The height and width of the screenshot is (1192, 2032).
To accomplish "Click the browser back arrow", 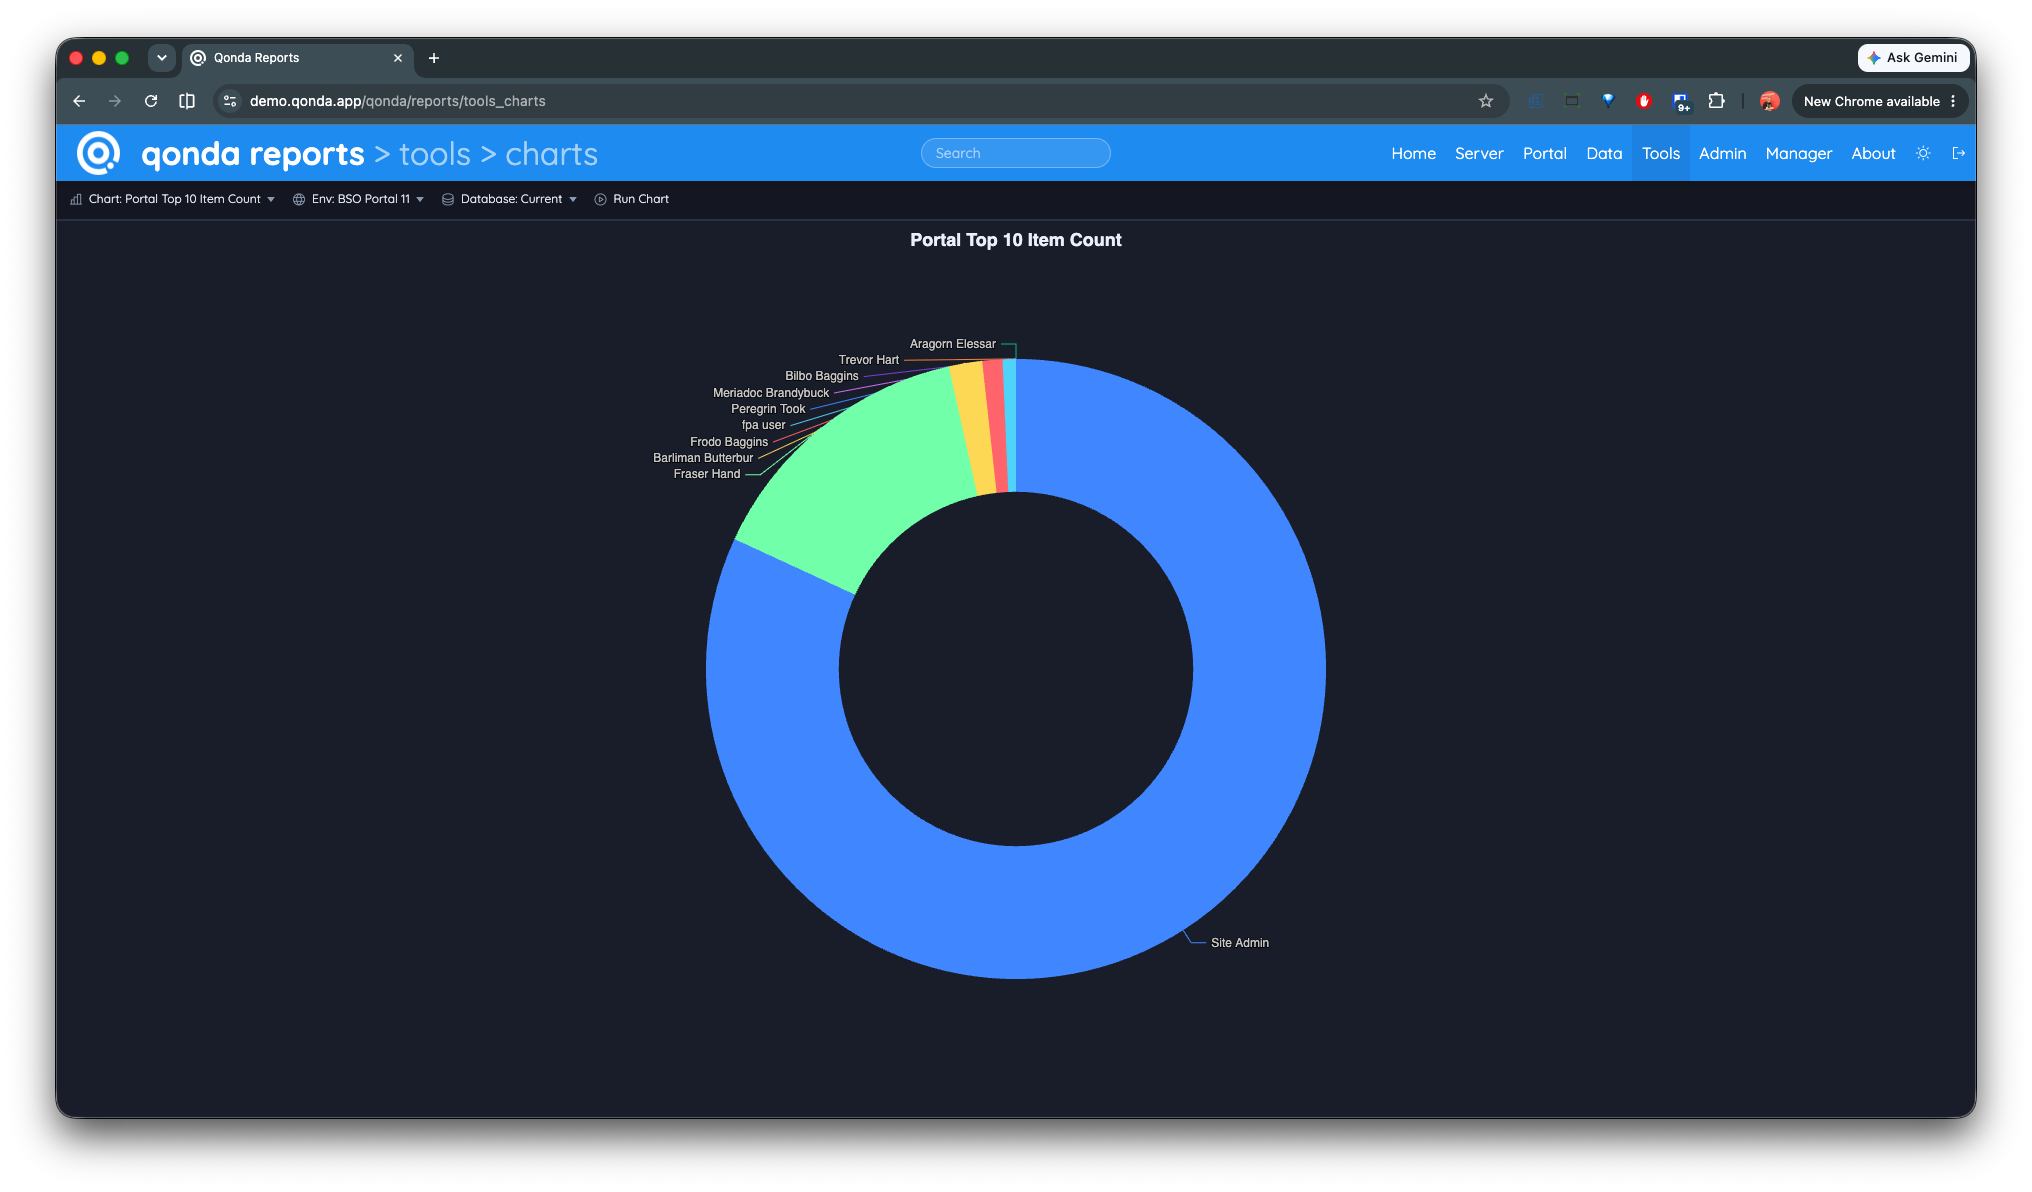I will click(79, 101).
